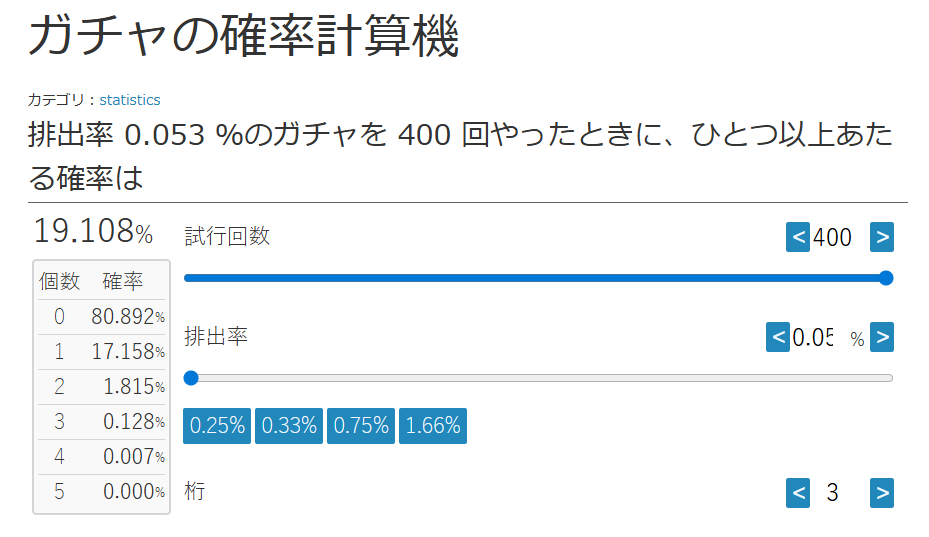Click the trial count slider handle
The height and width of the screenshot is (537, 929).
click(x=885, y=278)
